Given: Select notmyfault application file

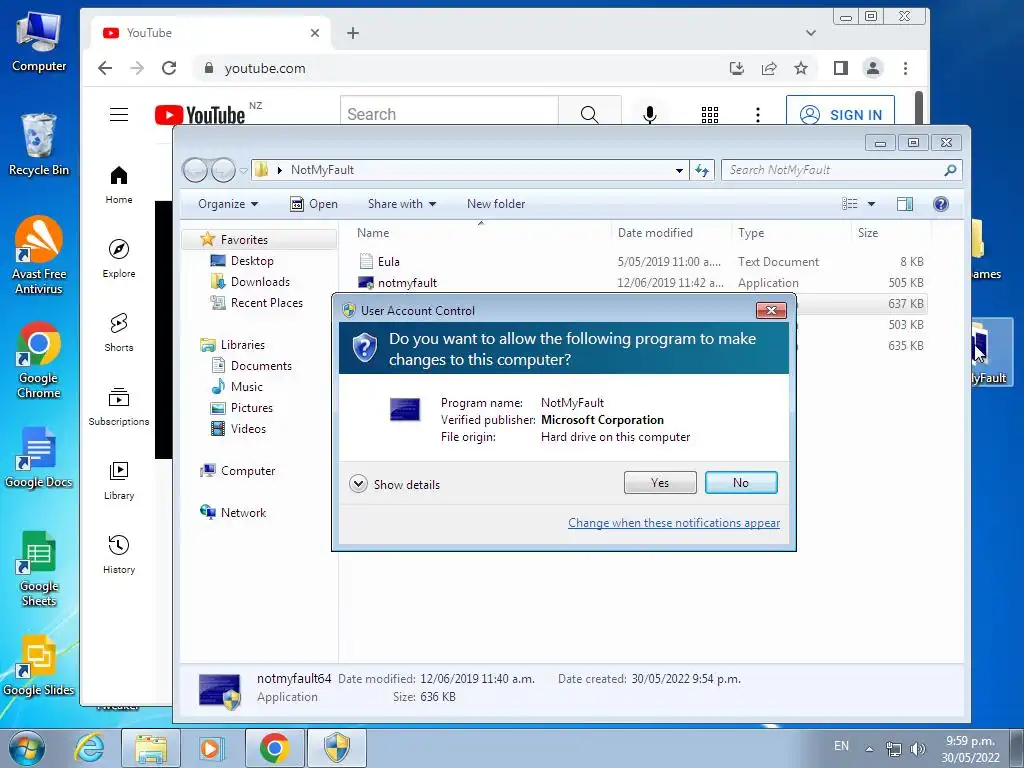Looking at the screenshot, I should [407, 283].
